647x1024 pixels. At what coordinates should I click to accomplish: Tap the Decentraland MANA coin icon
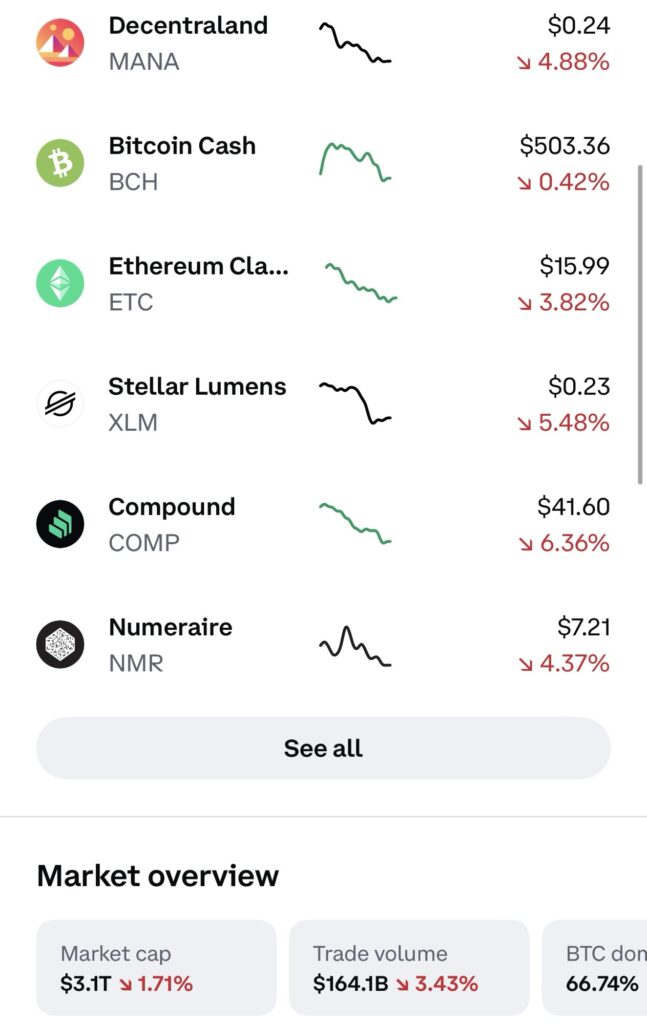coord(60,42)
